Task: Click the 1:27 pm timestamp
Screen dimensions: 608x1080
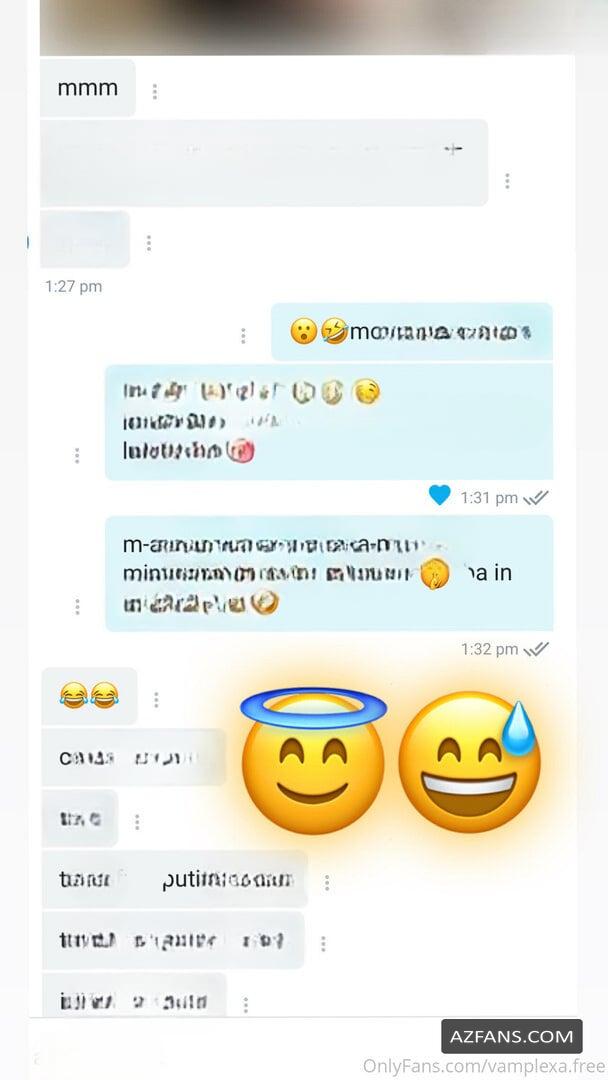Action: coord(74,287)
